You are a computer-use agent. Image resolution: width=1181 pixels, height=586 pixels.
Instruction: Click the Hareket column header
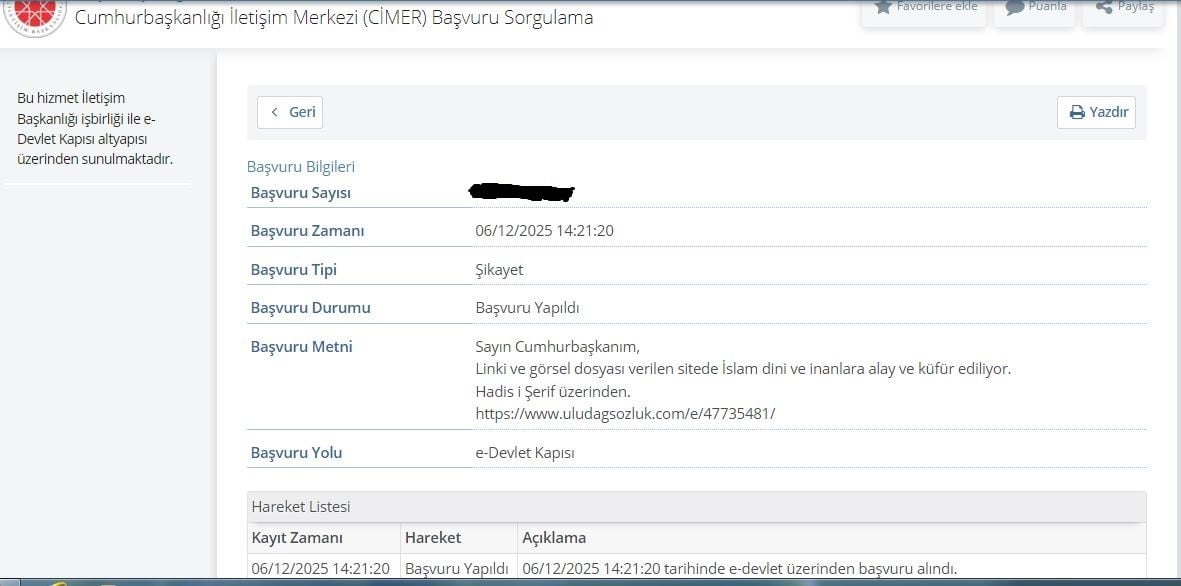(x=433, y=538)
